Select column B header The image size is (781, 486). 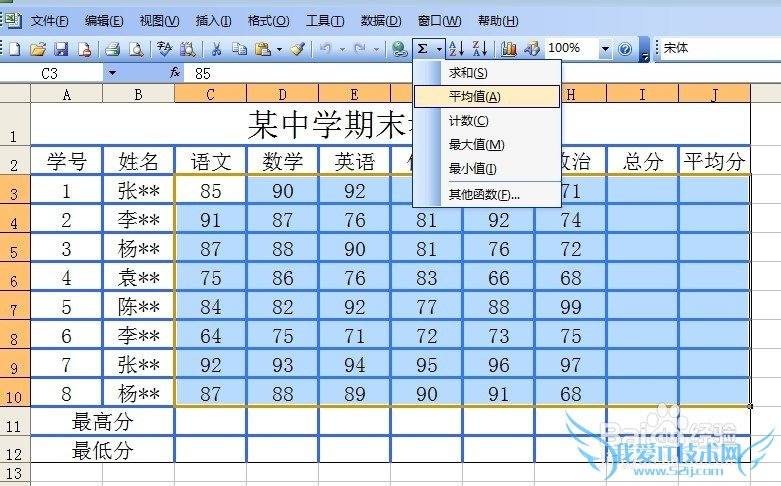138,94
